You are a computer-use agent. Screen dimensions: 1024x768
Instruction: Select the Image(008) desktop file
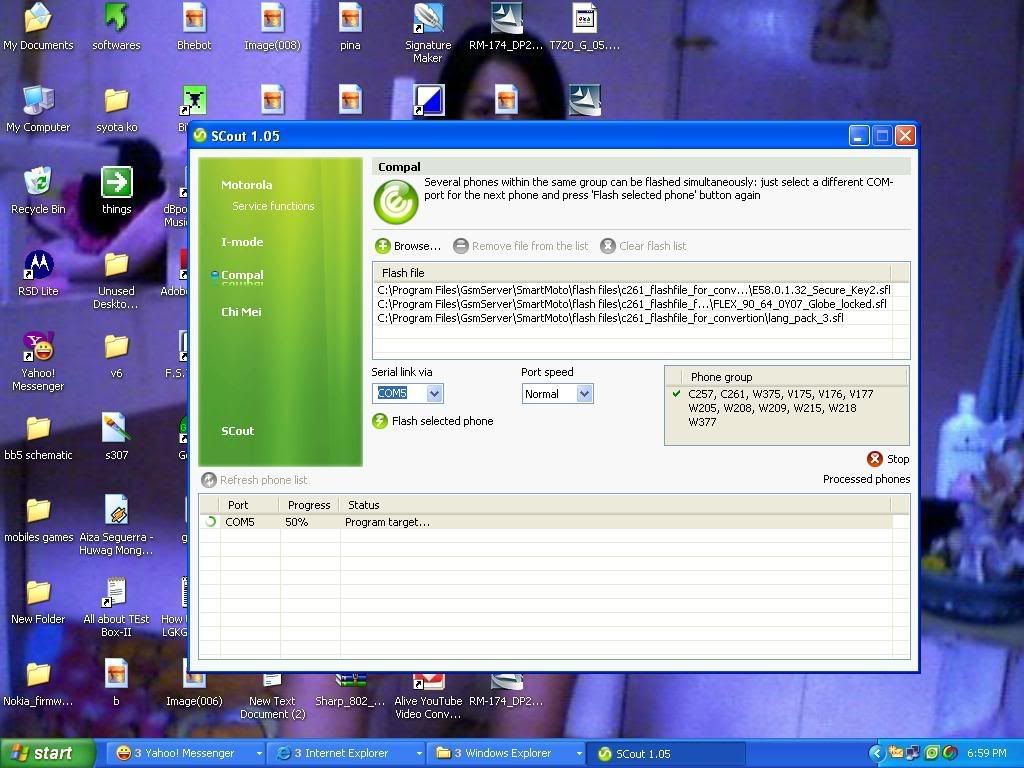[272, 27]
